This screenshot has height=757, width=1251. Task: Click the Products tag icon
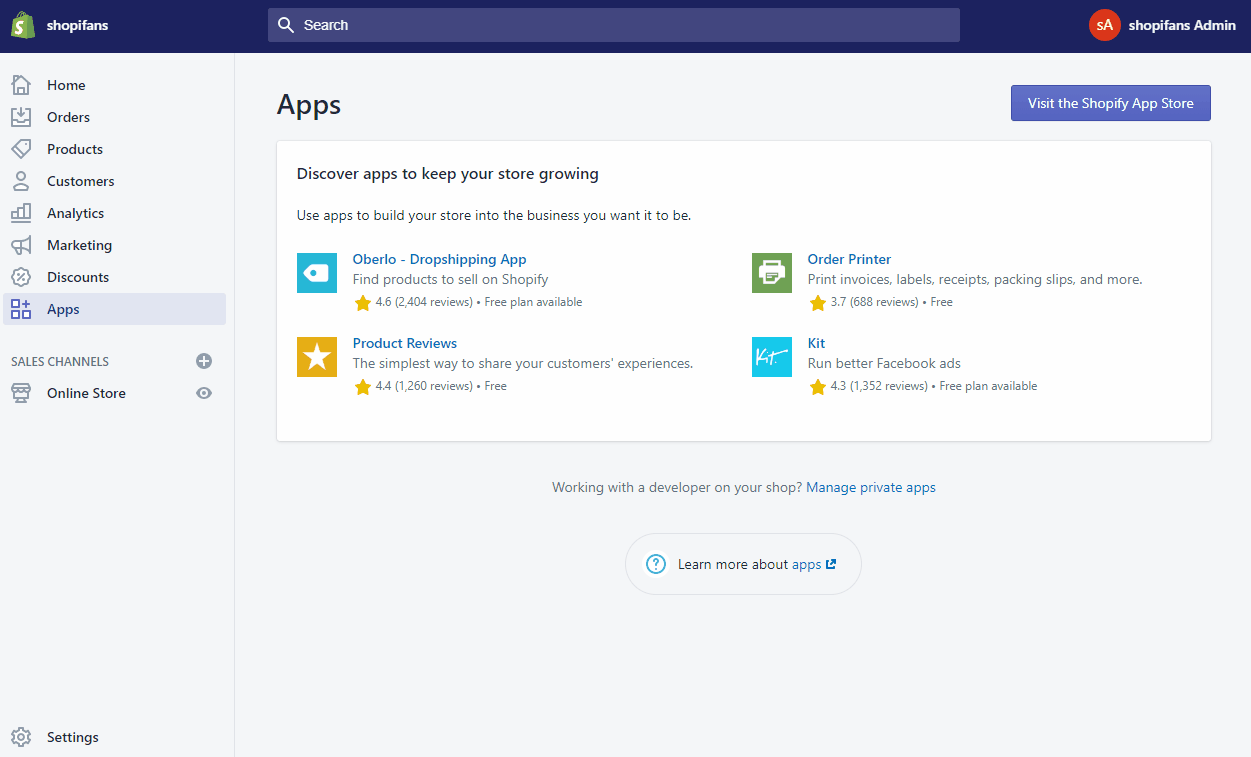[x=21, y=149]
